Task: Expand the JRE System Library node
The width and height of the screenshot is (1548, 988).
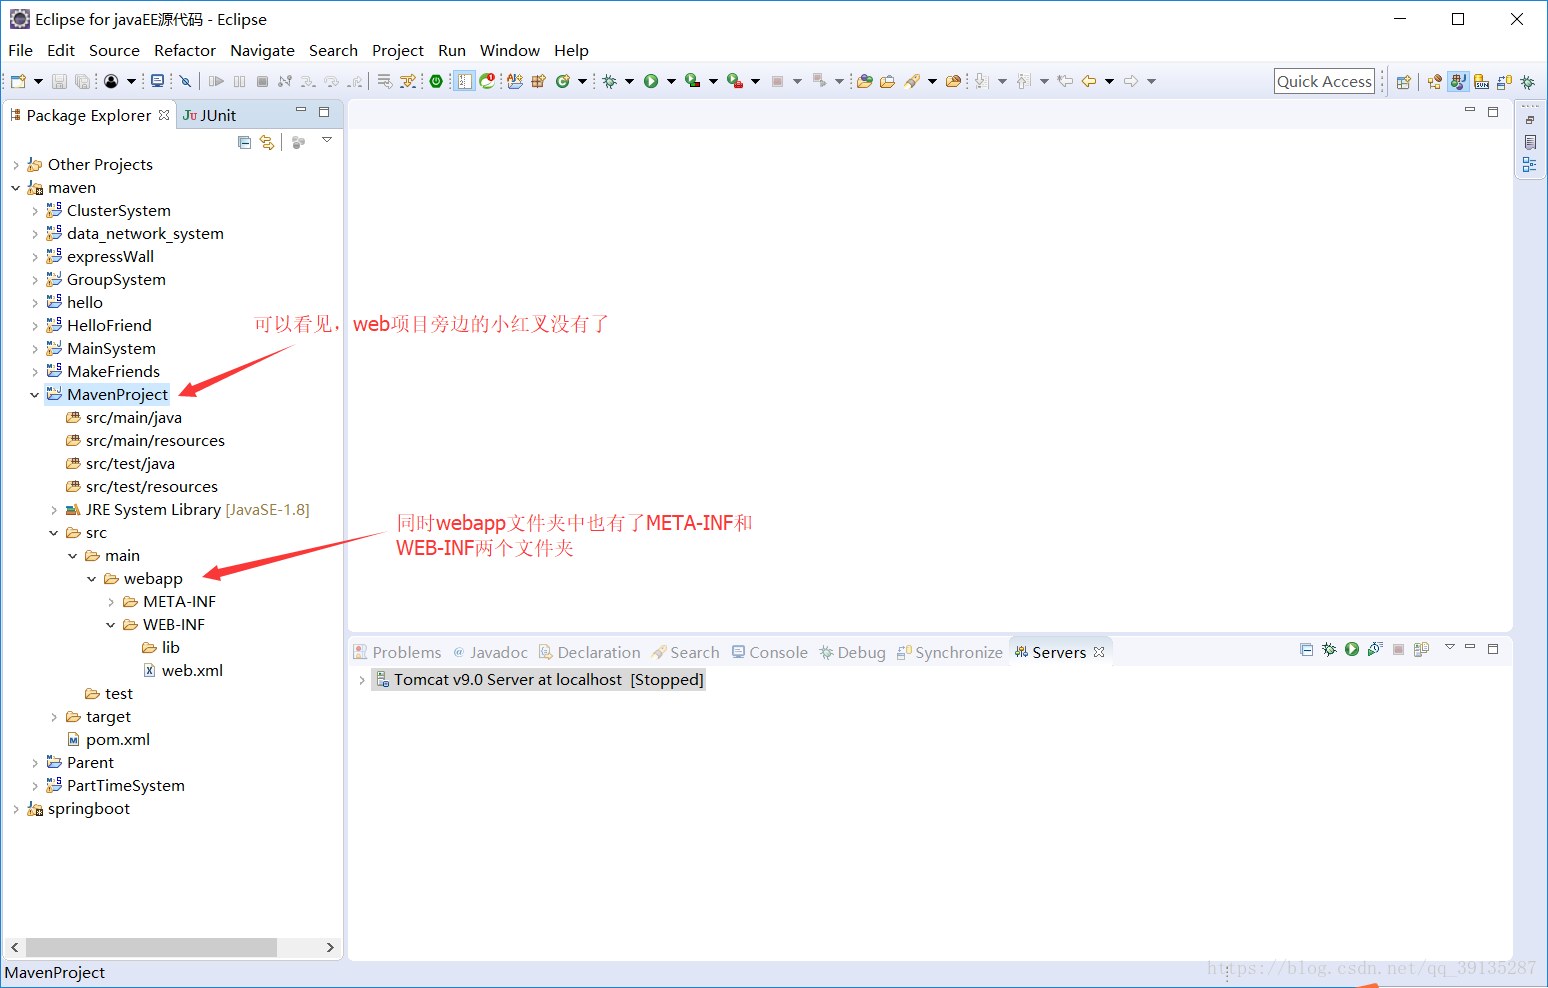Action: point(54,510)
